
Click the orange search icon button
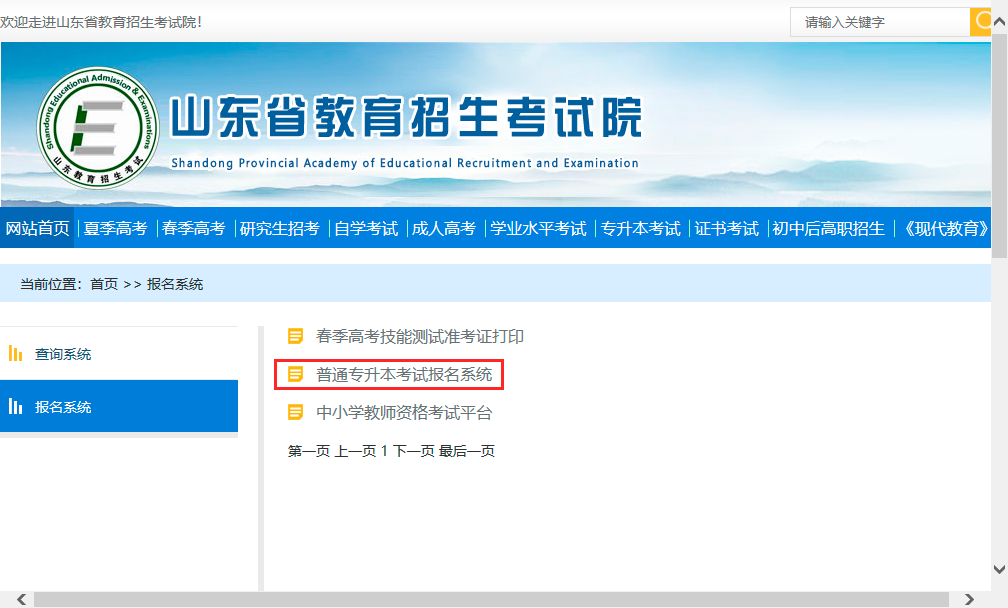[980, 22]
